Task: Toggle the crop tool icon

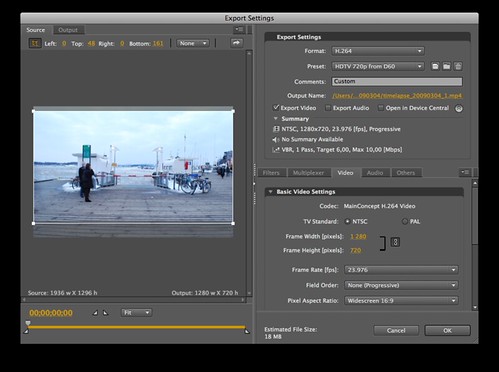Action: [x=35, y=43]
